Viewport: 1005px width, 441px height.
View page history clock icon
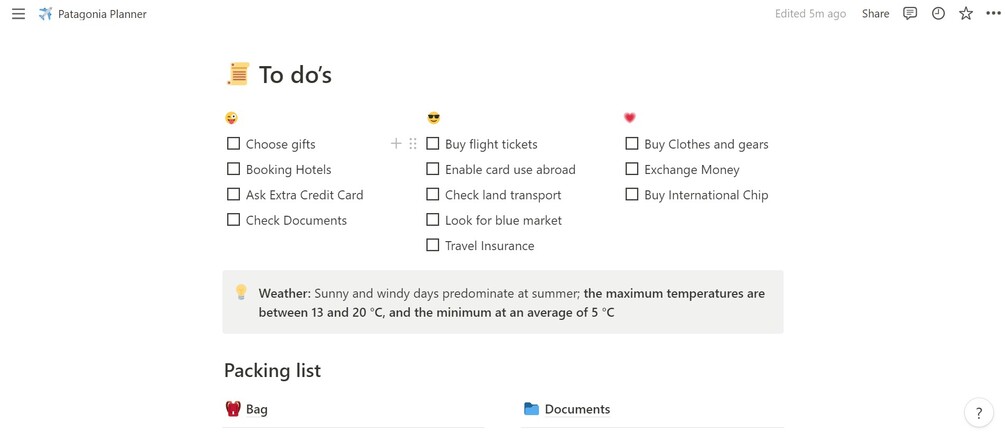pos(938,14)
